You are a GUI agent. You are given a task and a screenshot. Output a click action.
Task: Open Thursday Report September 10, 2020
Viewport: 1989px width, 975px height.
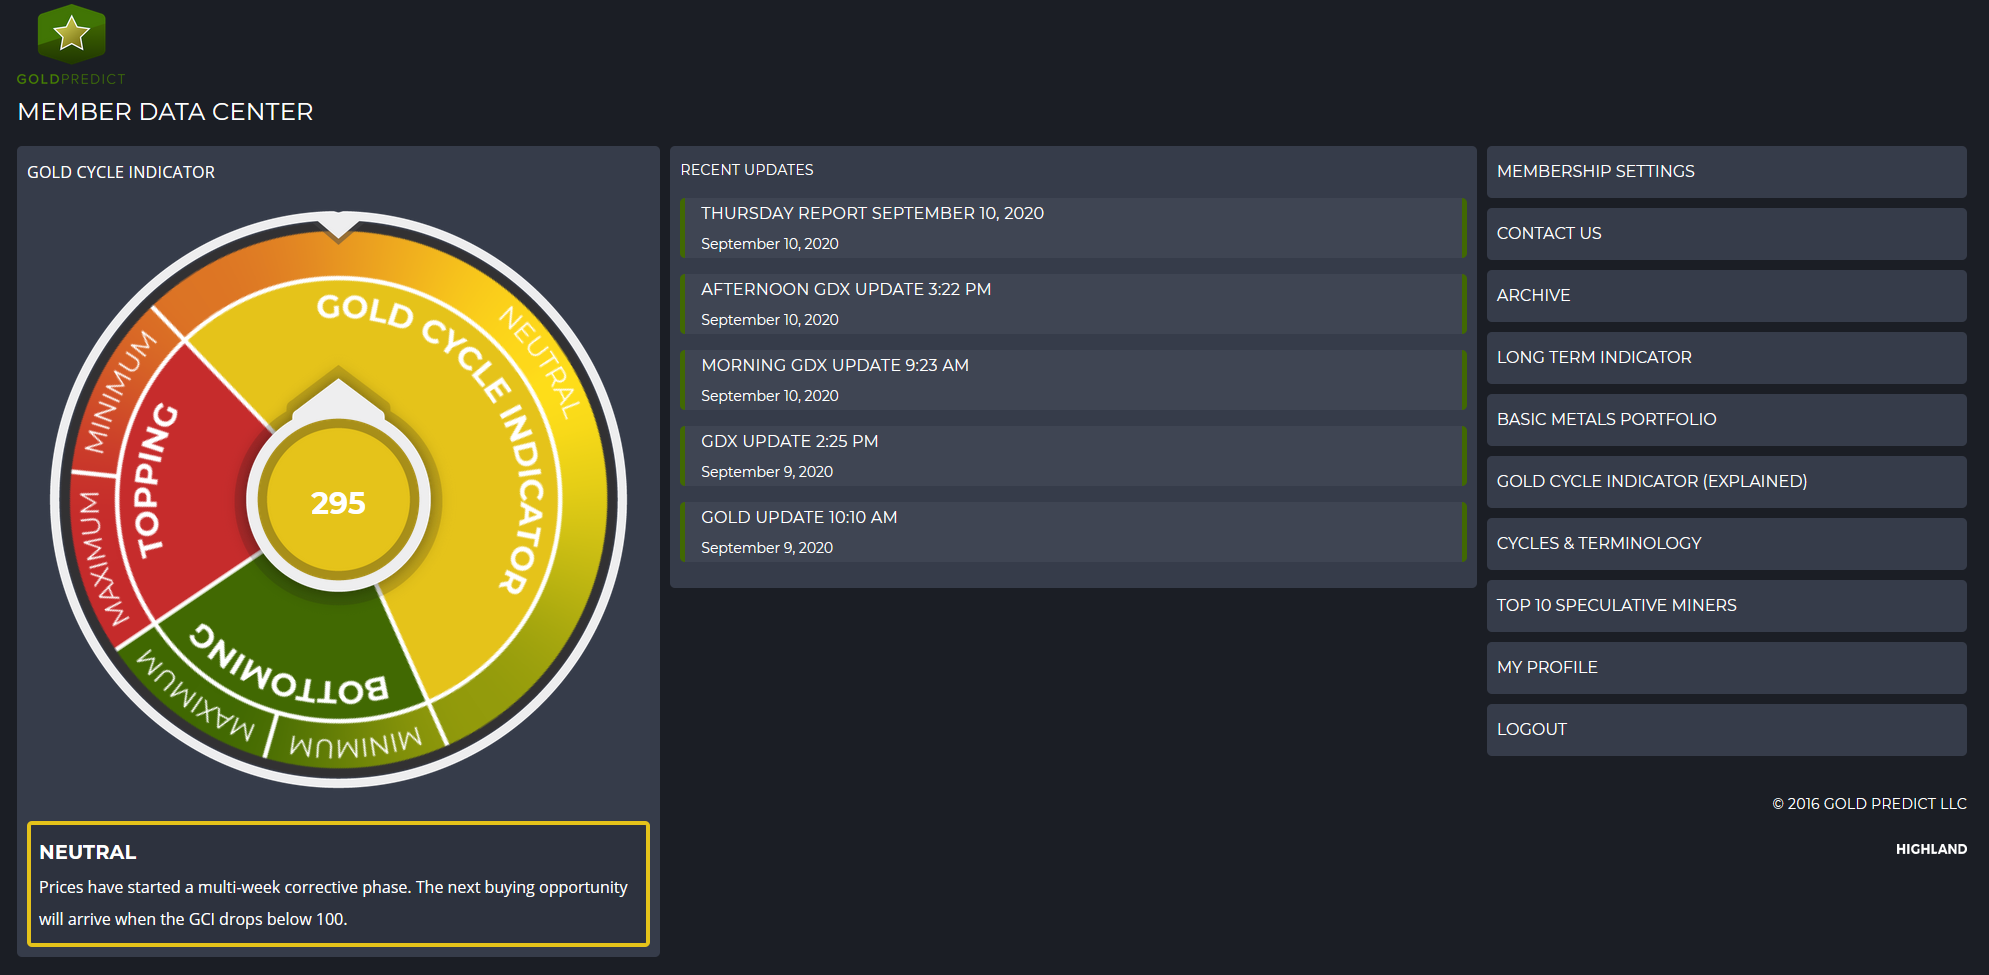click(871, 214)
